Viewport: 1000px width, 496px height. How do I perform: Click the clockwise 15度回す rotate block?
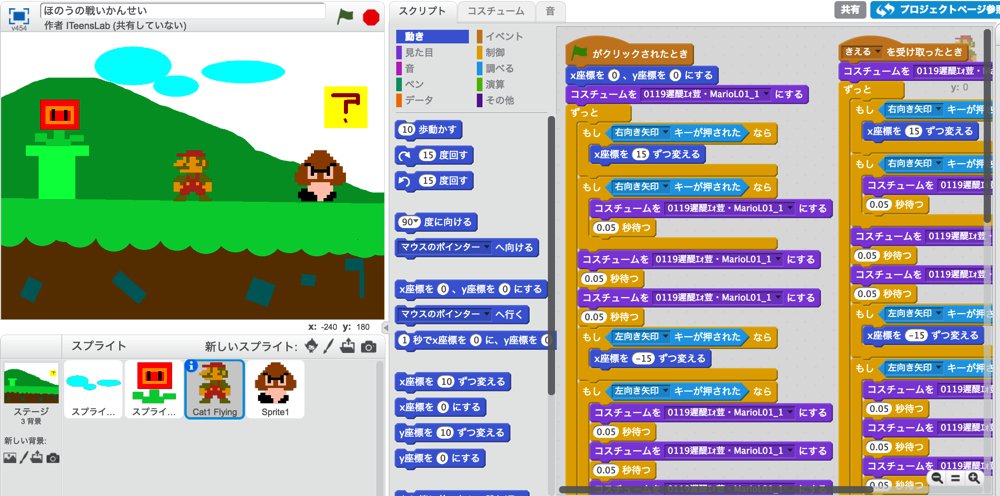coord(434,155)
